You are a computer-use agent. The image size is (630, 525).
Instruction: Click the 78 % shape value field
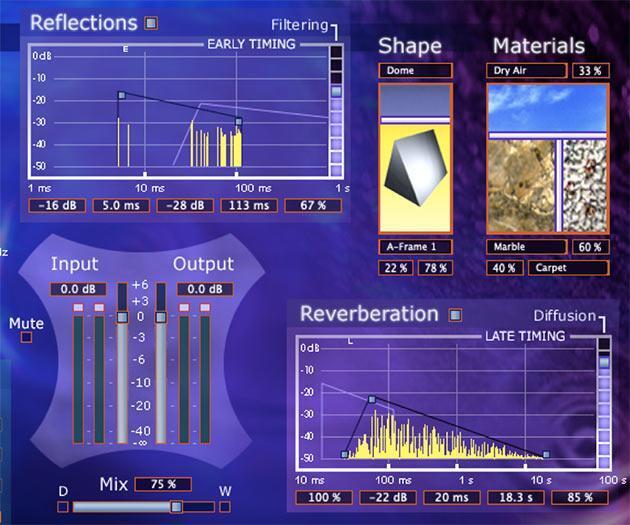tap(436, 268)
